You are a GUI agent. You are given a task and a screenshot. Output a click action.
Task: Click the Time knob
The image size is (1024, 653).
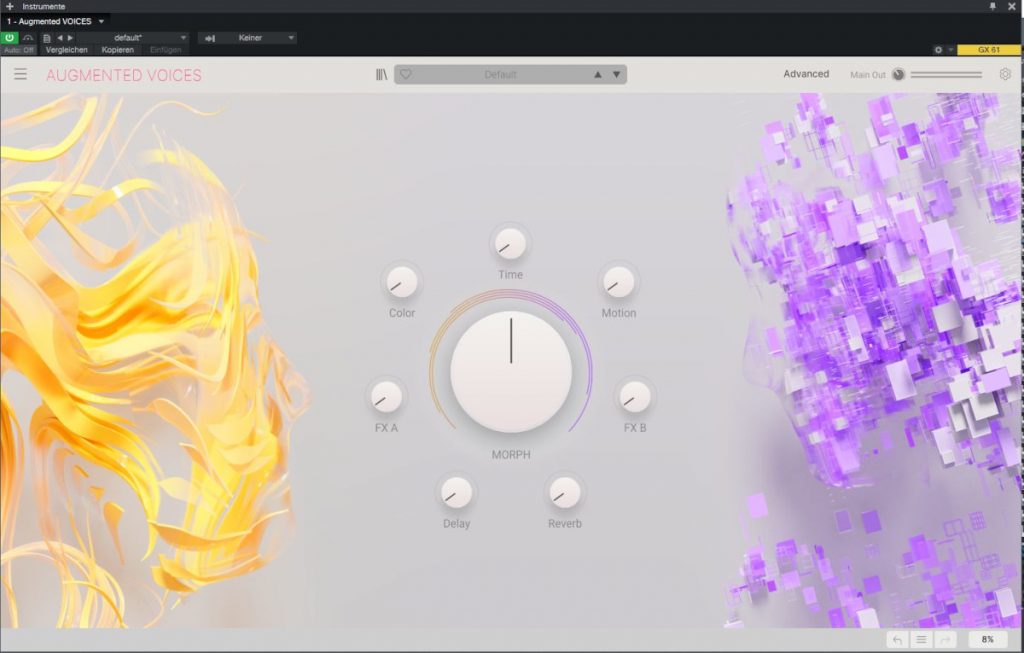pos(510,244)
